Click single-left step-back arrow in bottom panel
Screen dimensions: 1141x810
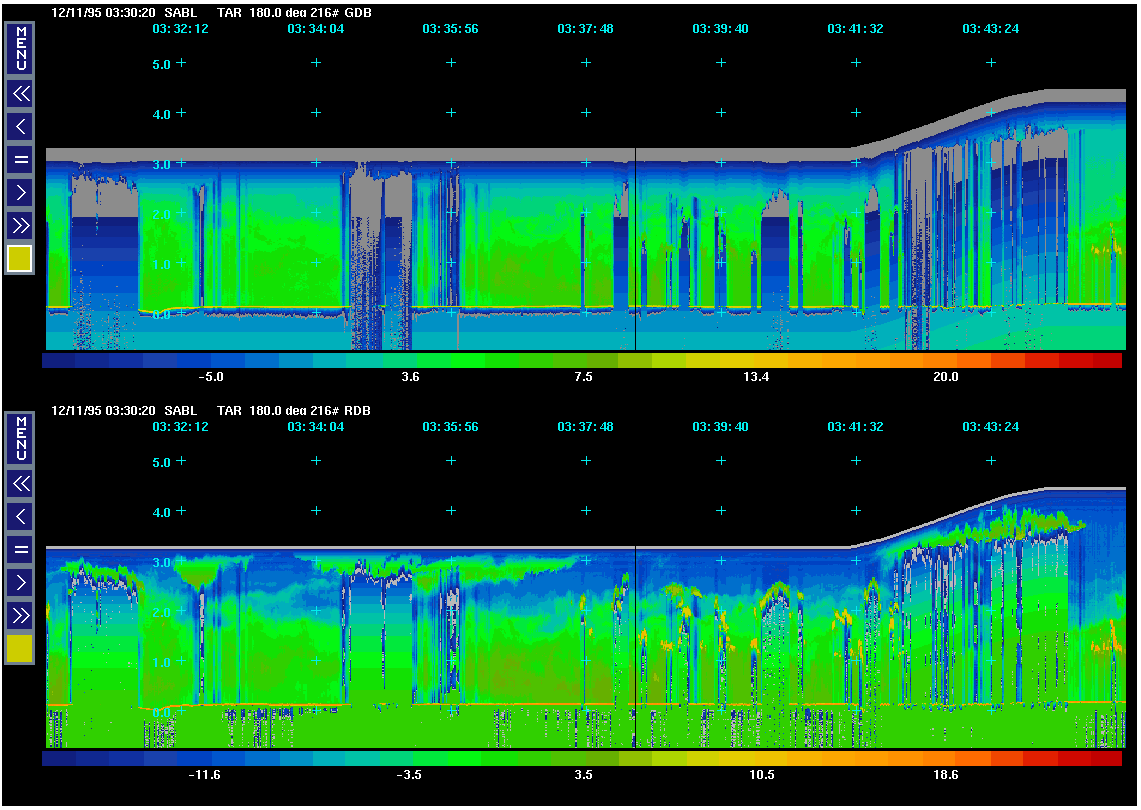click(x=20, y=516)
